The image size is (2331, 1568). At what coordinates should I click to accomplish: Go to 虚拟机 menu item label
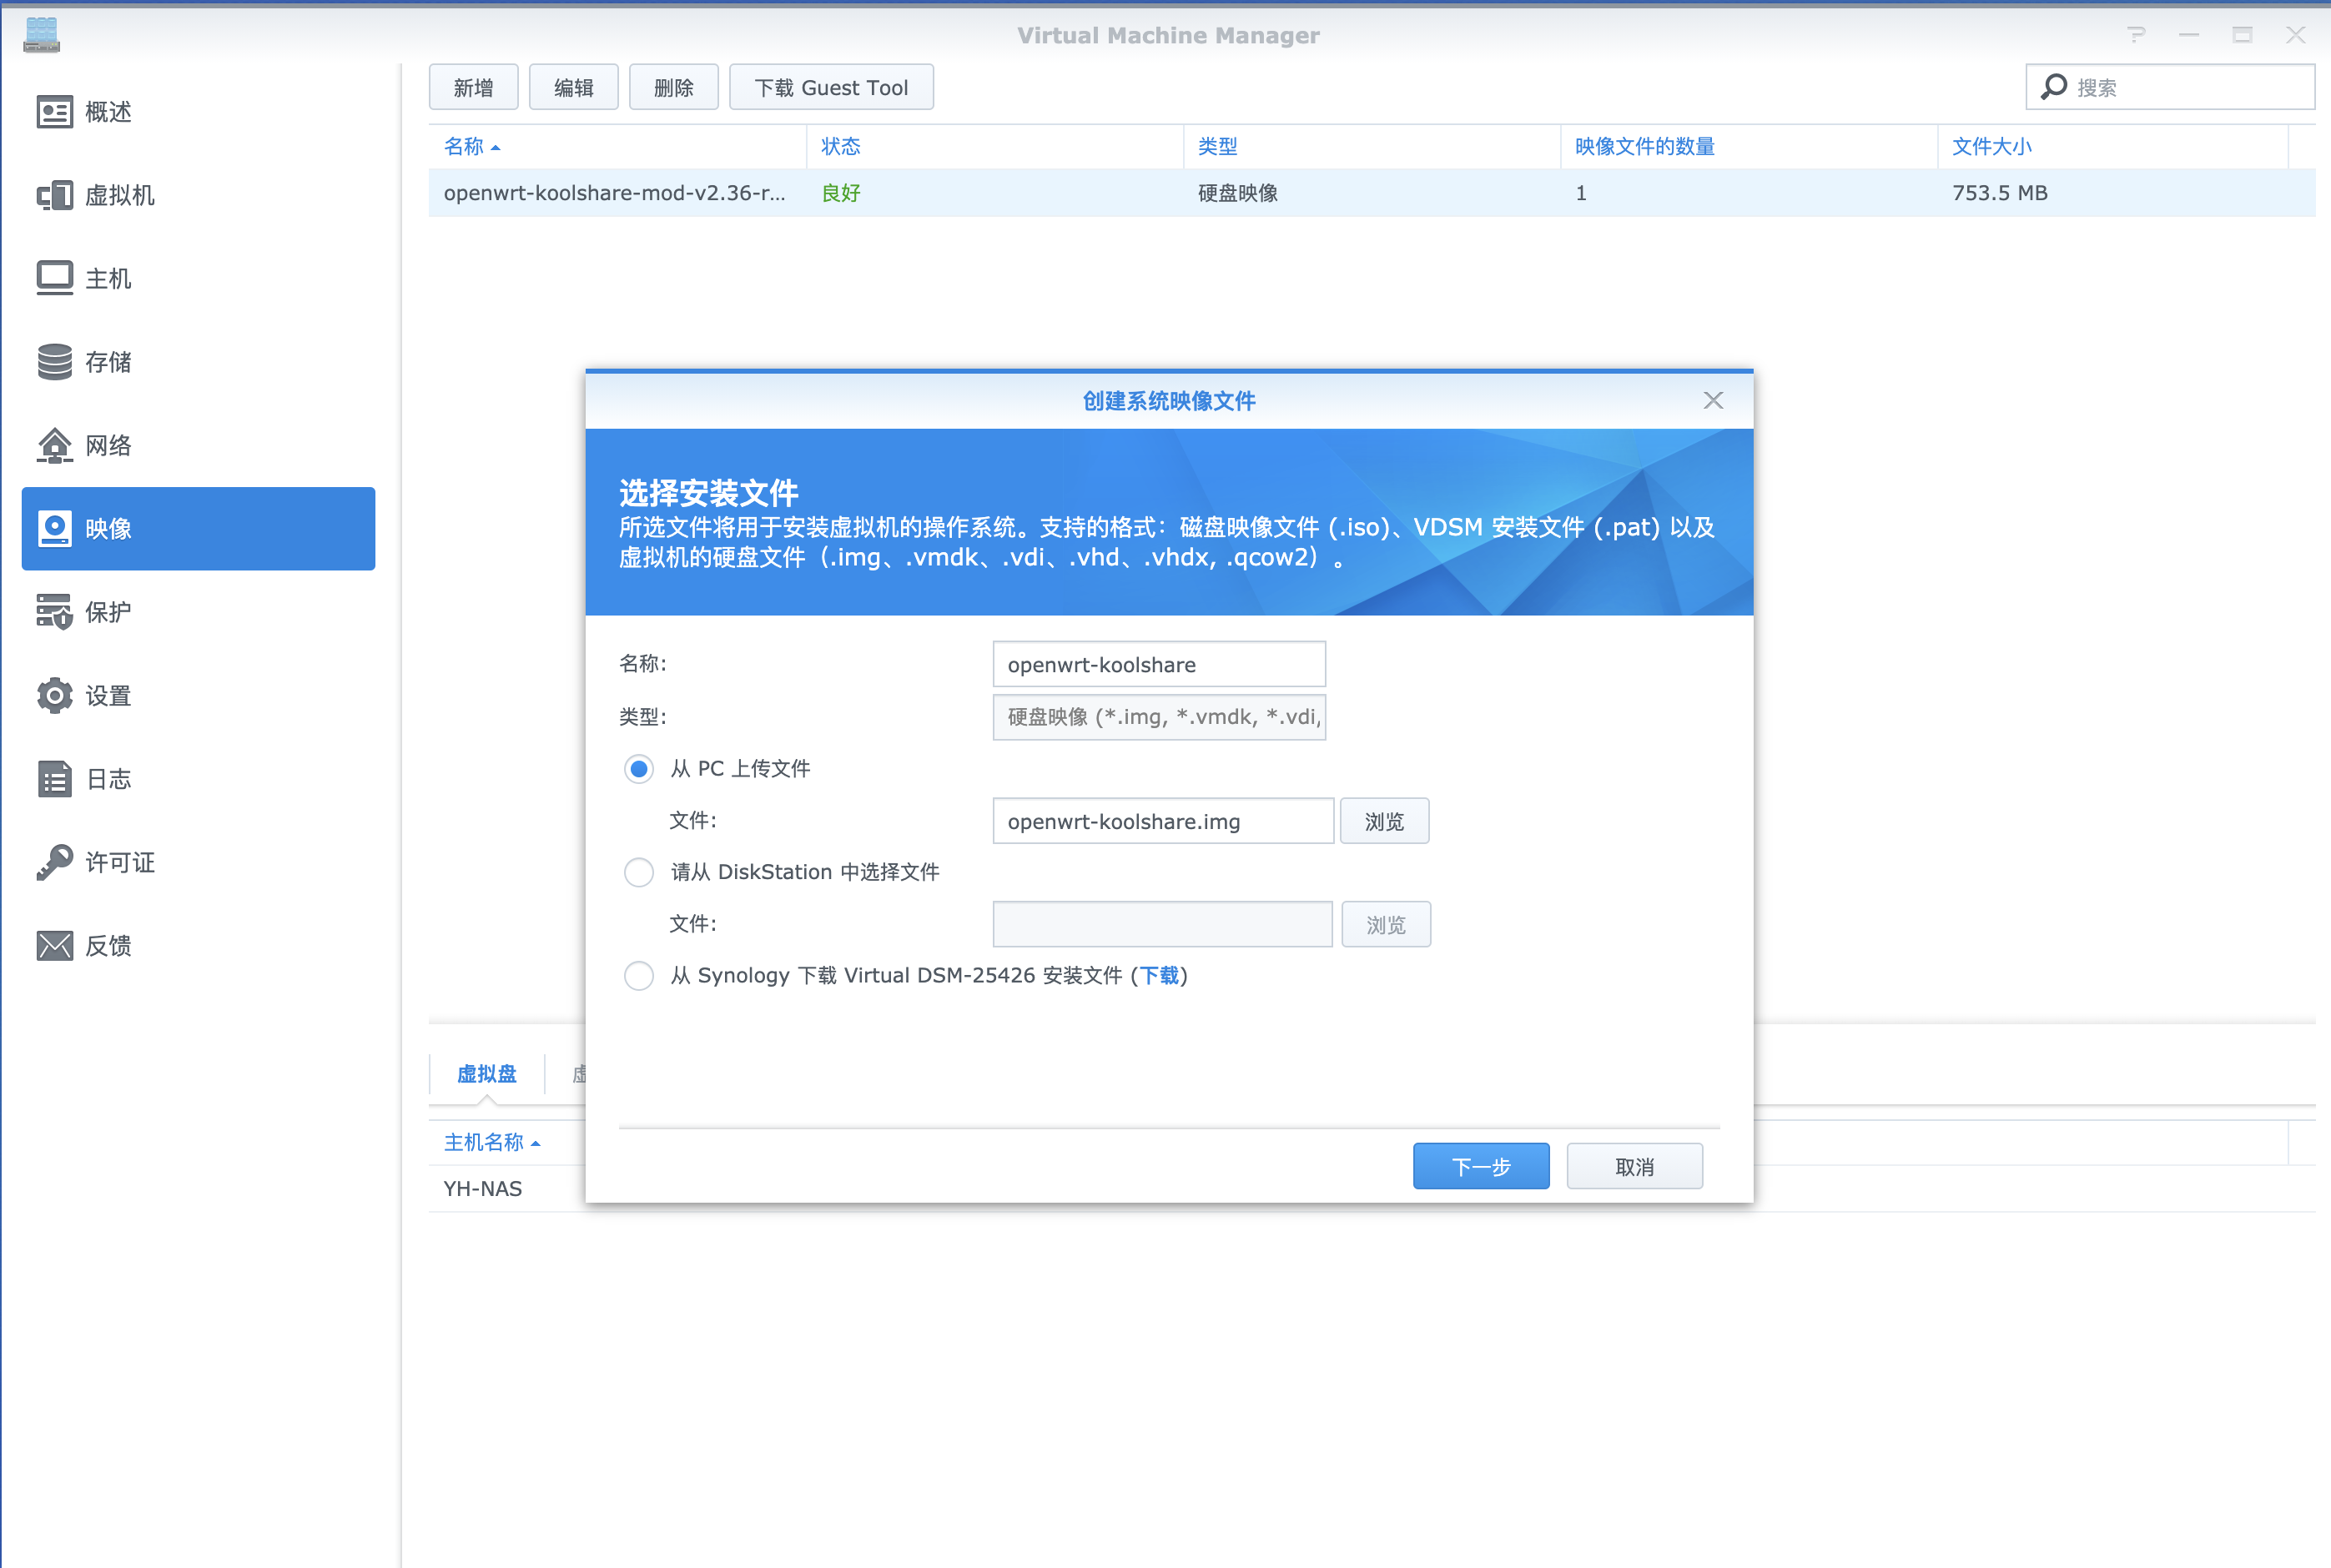tap(120, 195)
